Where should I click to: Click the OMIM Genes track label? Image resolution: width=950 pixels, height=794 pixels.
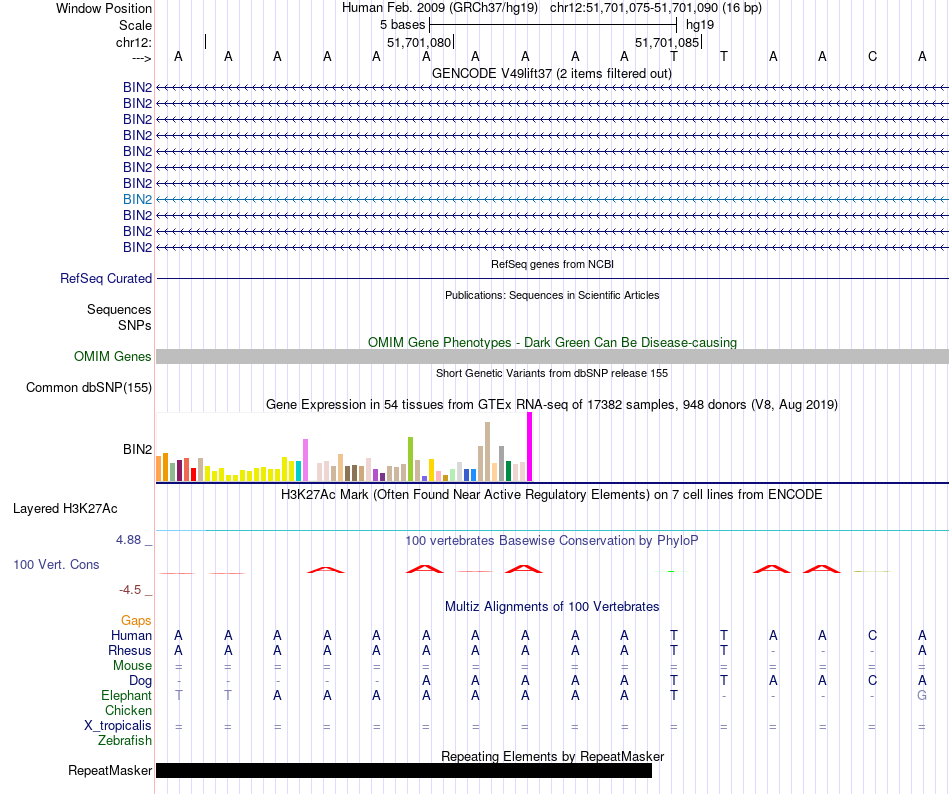point(113,356)
